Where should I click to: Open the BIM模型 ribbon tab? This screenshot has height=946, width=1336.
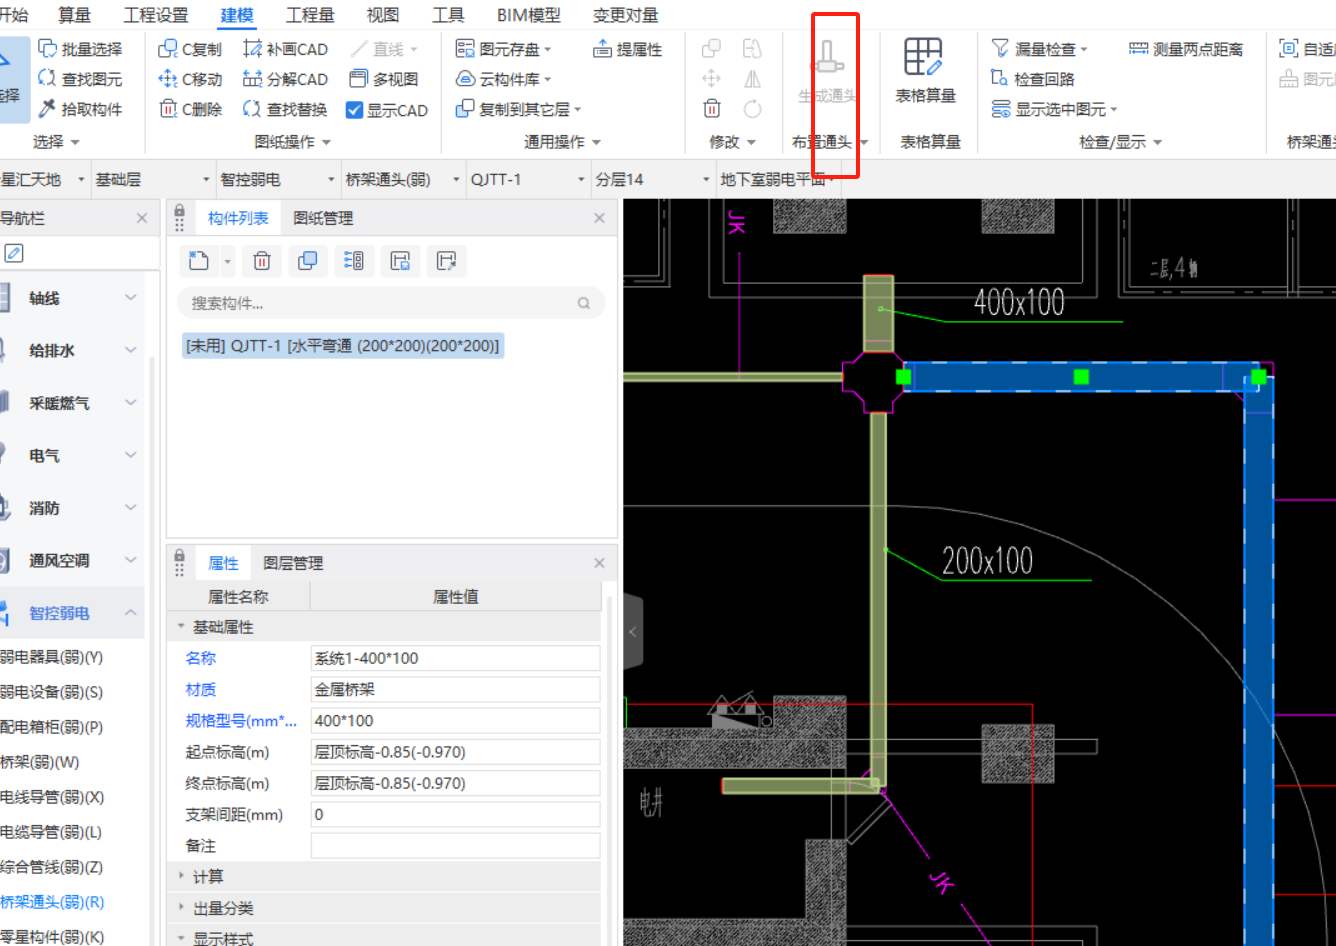pos(529,15)
